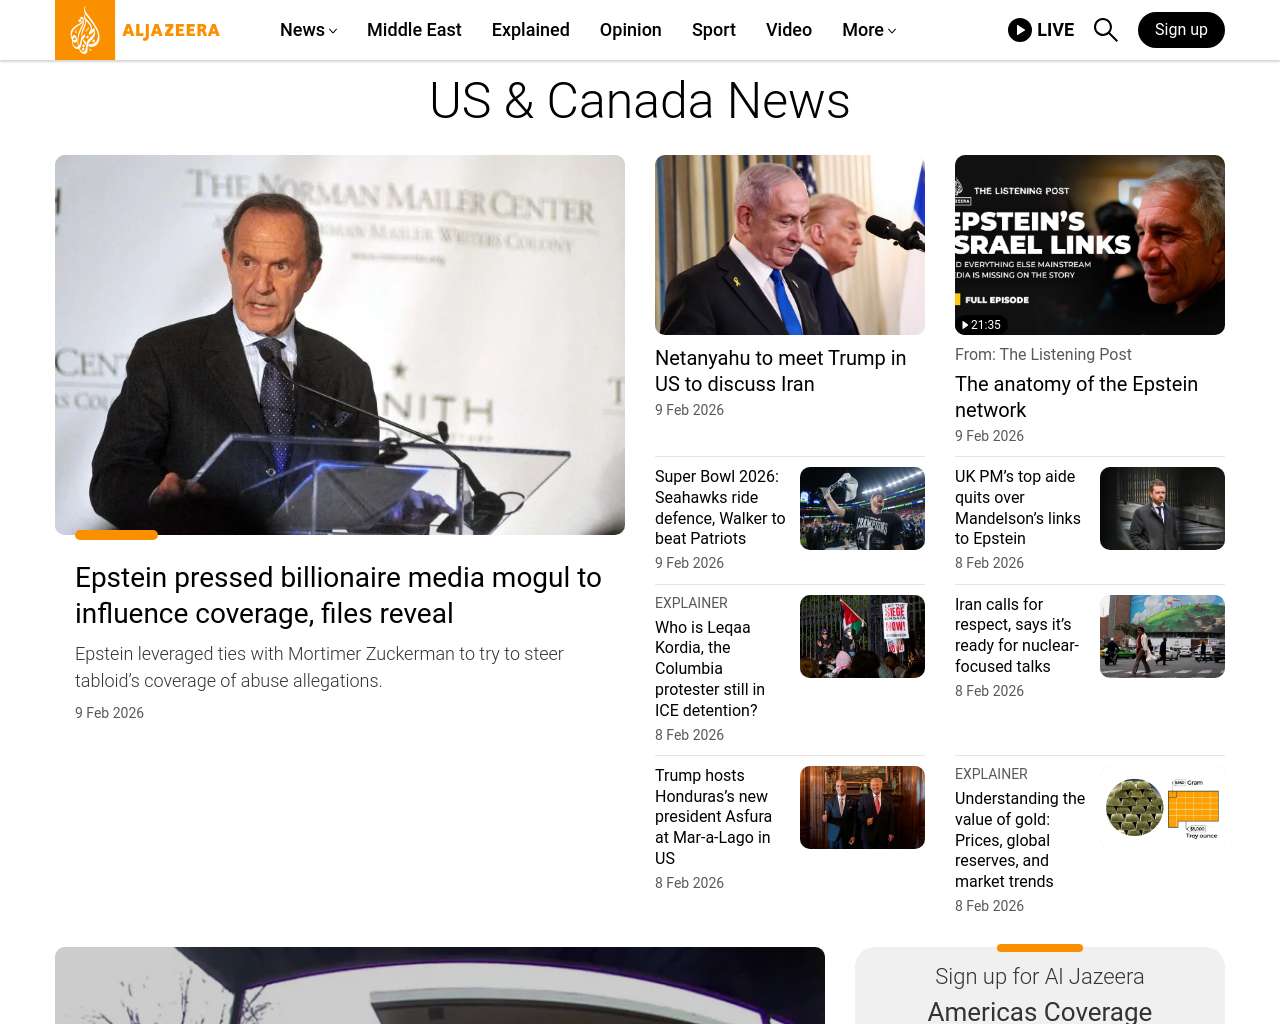Click the UK aide portrait thumbnail
1280x1024 pixels.
coord(1162,508)
